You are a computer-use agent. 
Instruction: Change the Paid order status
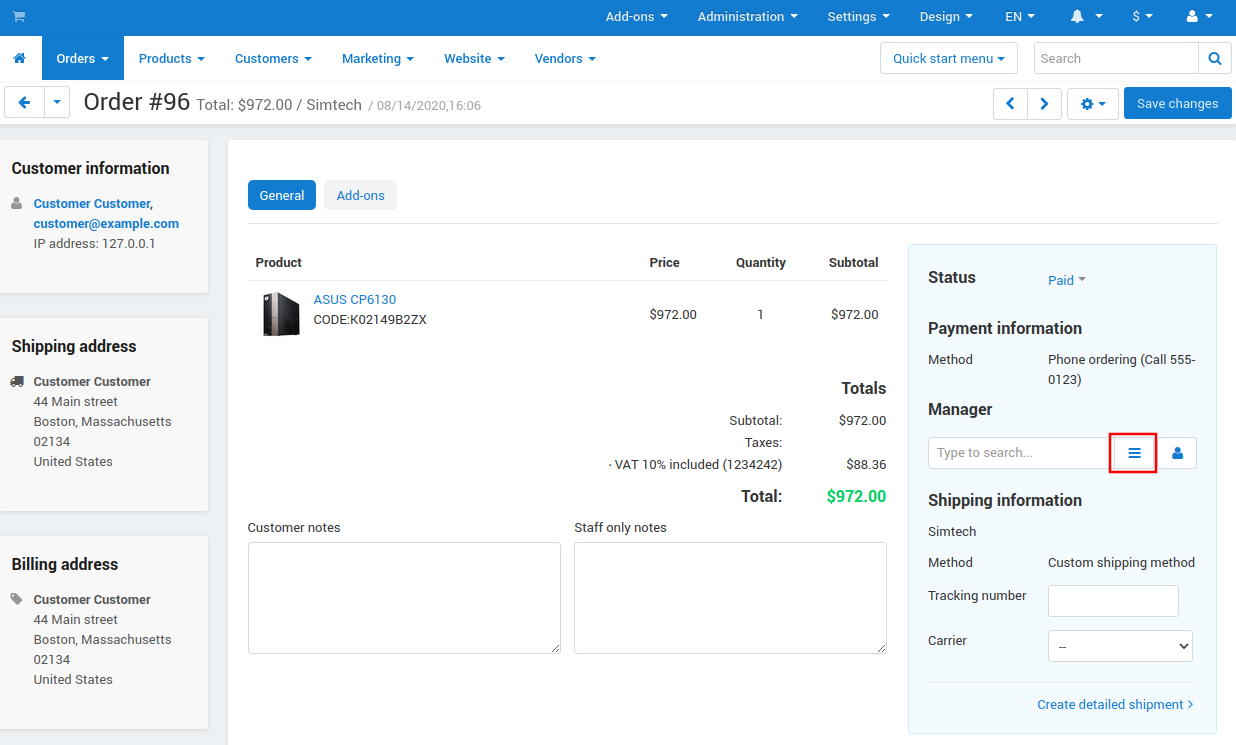coord(1067,281)
